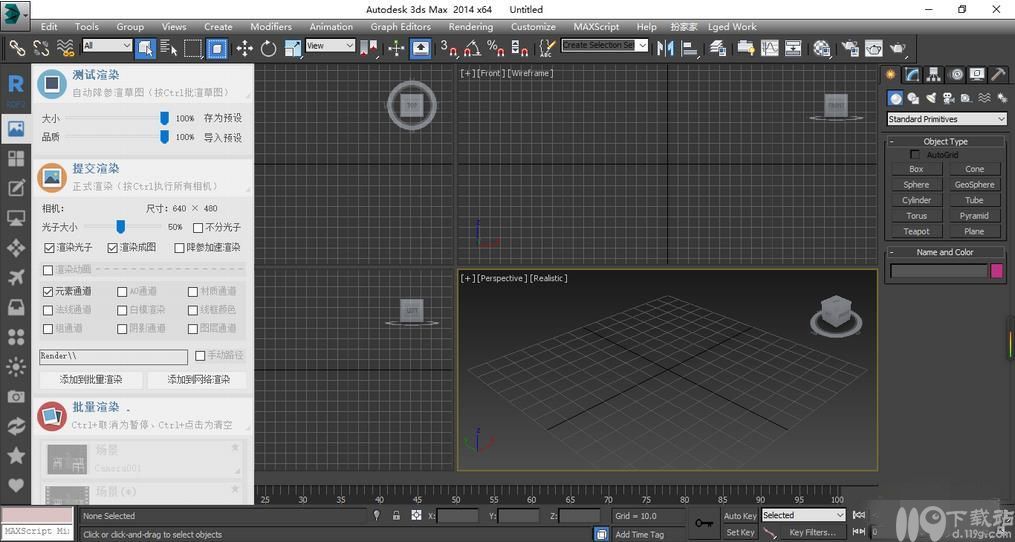Open Rendered Frame Window icon
Image resolution: width=1015 pixels, height=542 pixels.
click(x=874, y=47)
